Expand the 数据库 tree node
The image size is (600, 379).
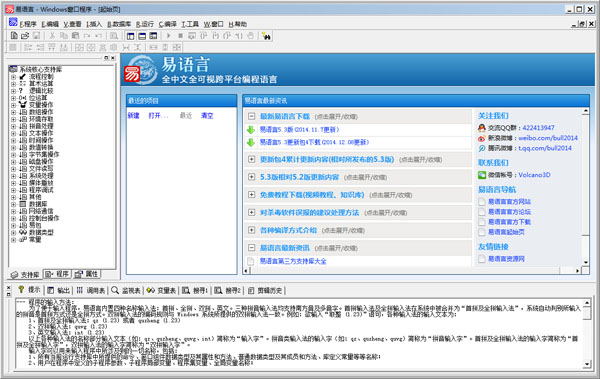coord(13,204)
